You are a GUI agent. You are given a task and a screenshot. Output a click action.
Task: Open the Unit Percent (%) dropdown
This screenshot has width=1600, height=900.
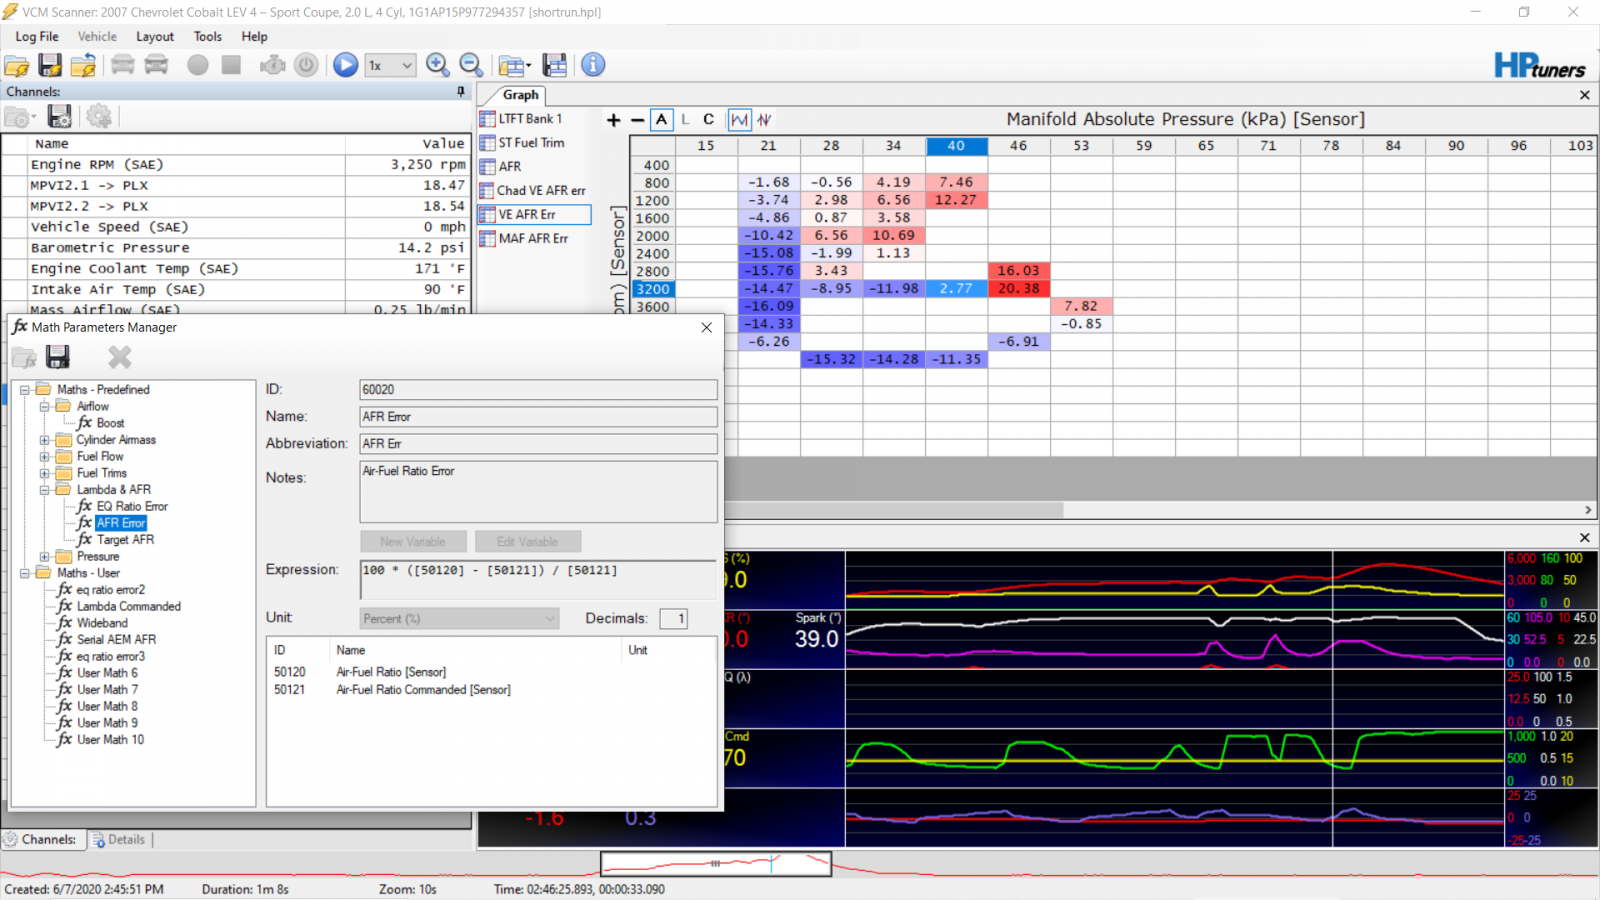click(459, 619)
